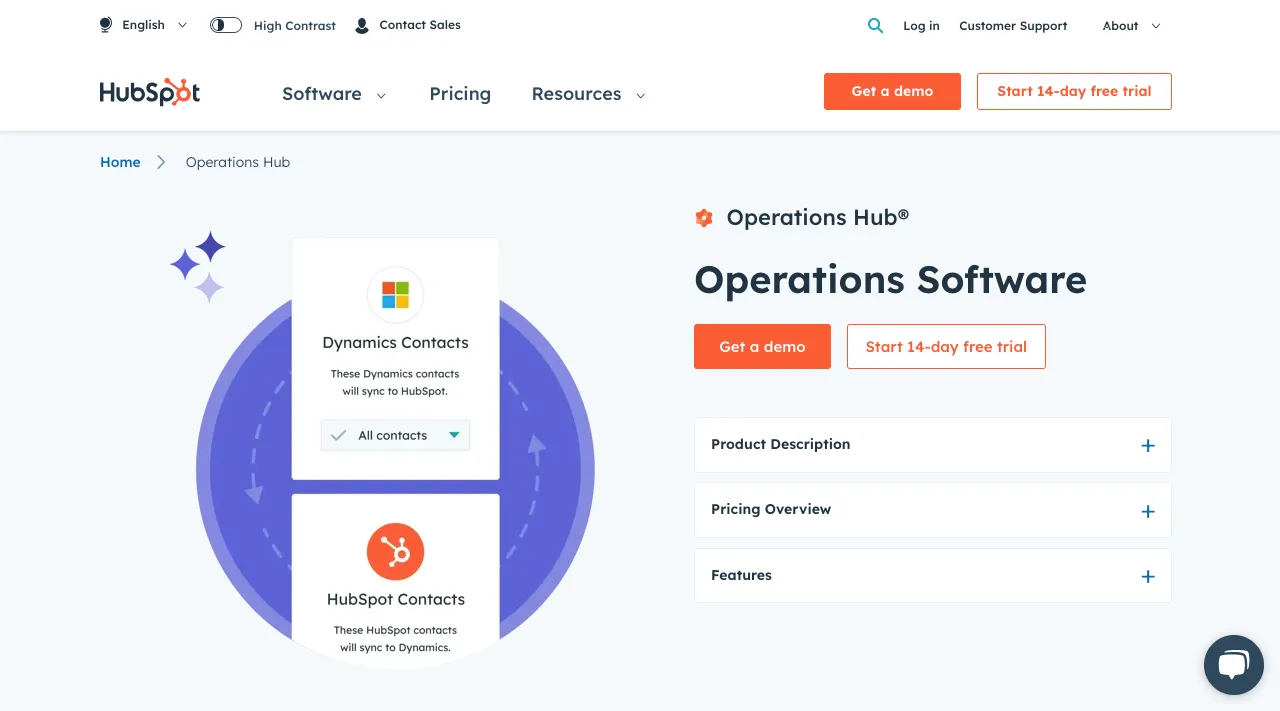Image resolution: width=1280 pixels, height=711 pixels.
Task: Click the Operations Hub breadcrumb text
Action: point(238,162)
